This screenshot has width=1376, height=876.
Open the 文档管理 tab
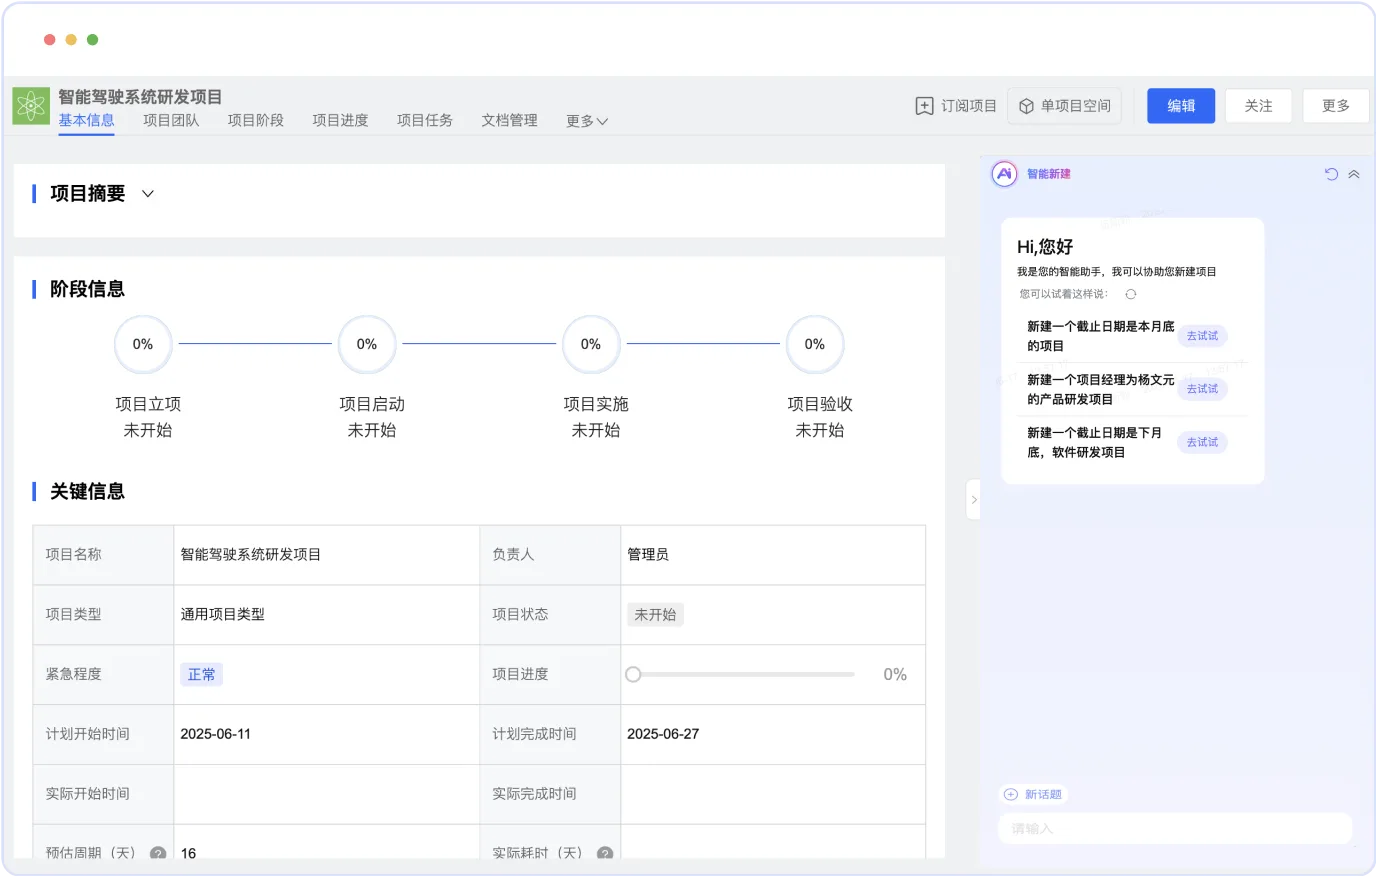[x=510, y=120]
